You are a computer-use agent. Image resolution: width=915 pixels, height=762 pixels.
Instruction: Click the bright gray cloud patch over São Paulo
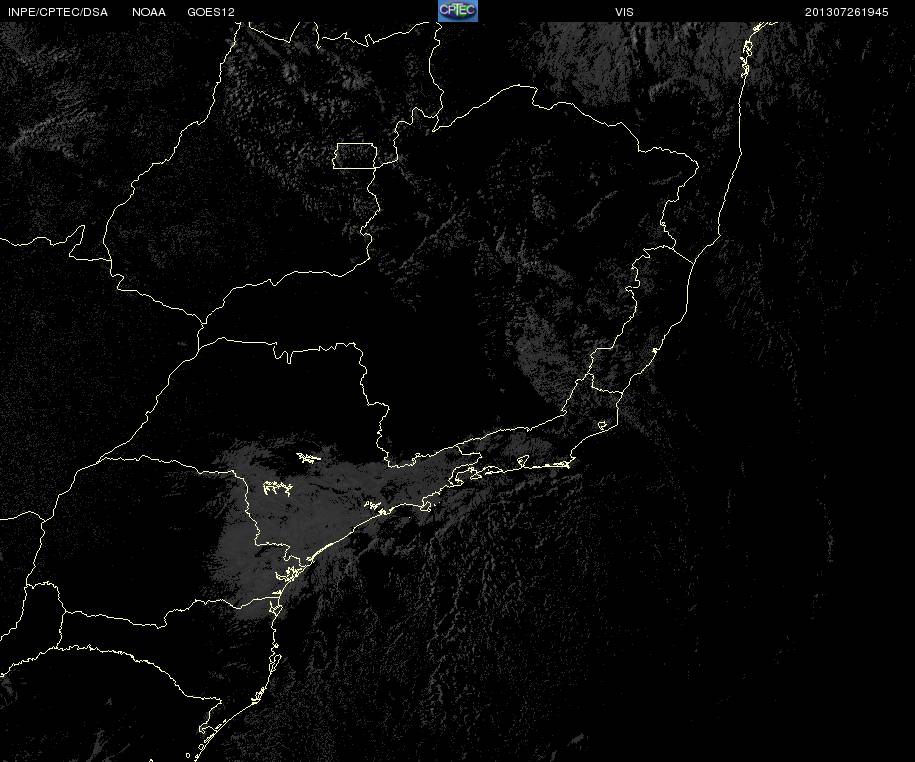pos(303,513)
